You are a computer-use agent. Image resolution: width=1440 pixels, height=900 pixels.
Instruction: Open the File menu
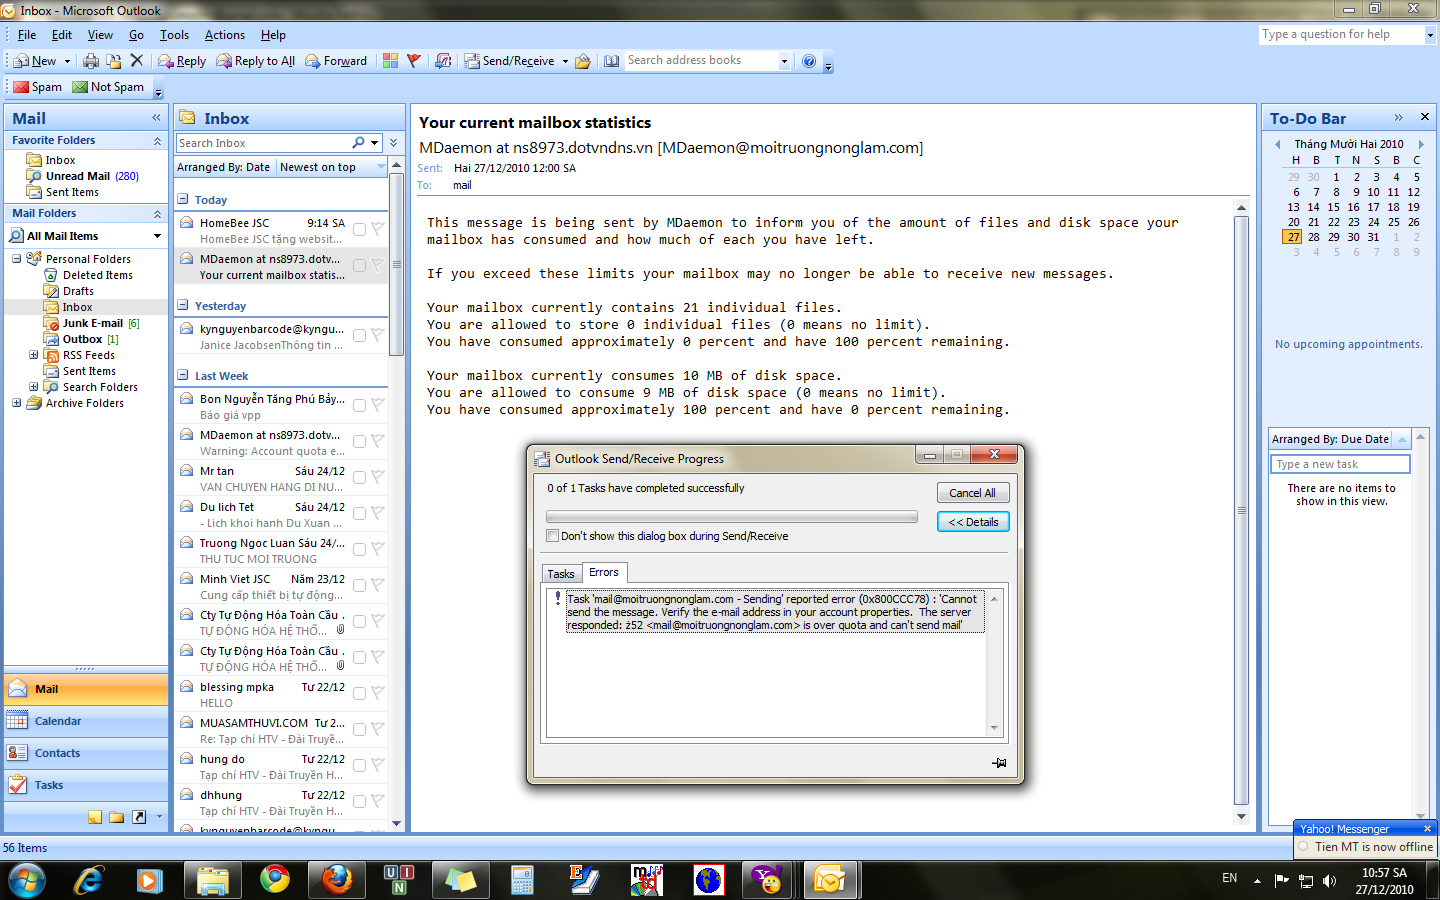pos(27,35)
